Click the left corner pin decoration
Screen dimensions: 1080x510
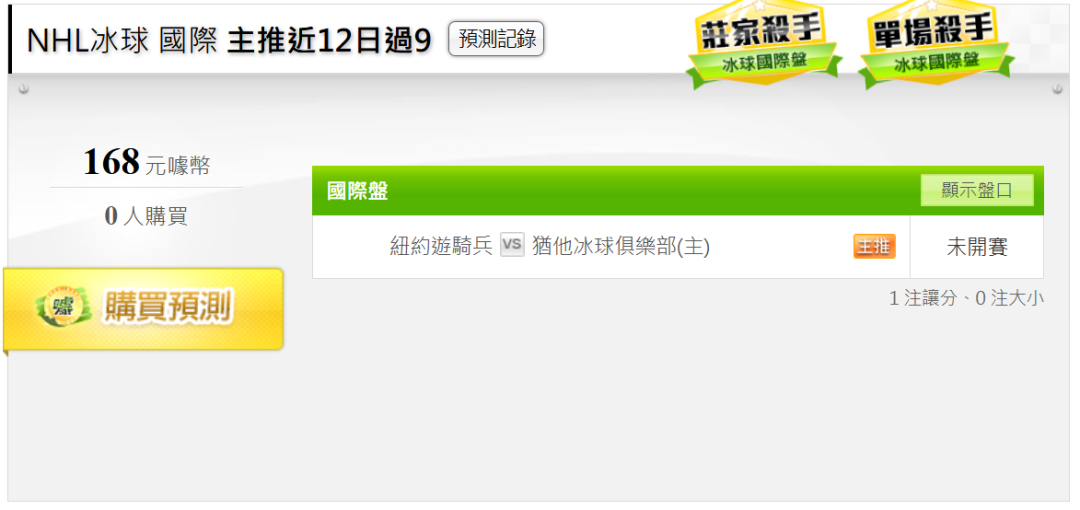pyautogui.click(x=23, y=89)
